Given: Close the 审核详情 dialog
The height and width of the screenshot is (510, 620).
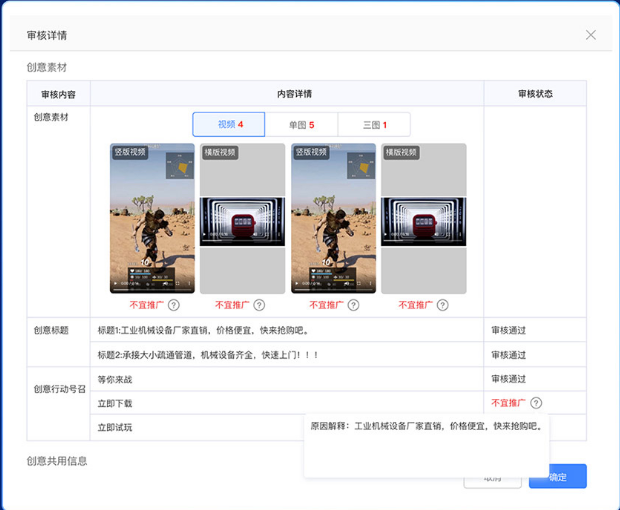Looking at the screenshot, I should coord(591,35).
